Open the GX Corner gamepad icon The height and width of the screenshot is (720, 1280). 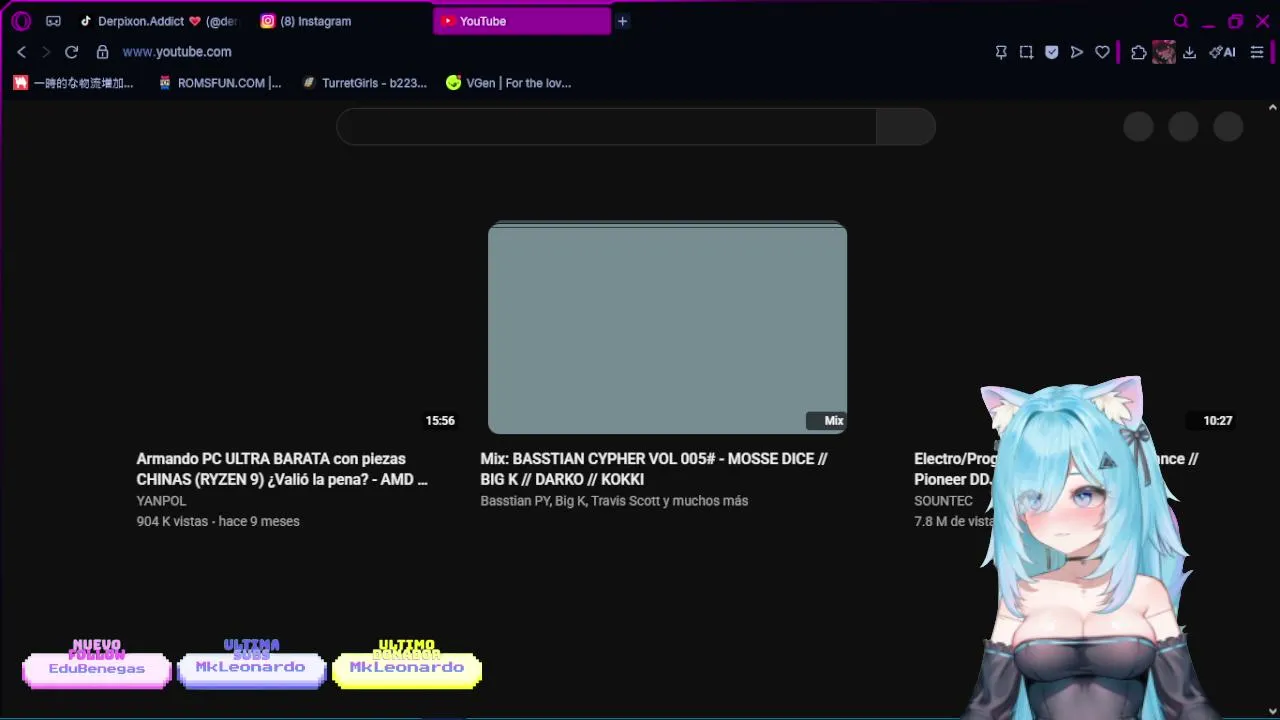point(53,21)
